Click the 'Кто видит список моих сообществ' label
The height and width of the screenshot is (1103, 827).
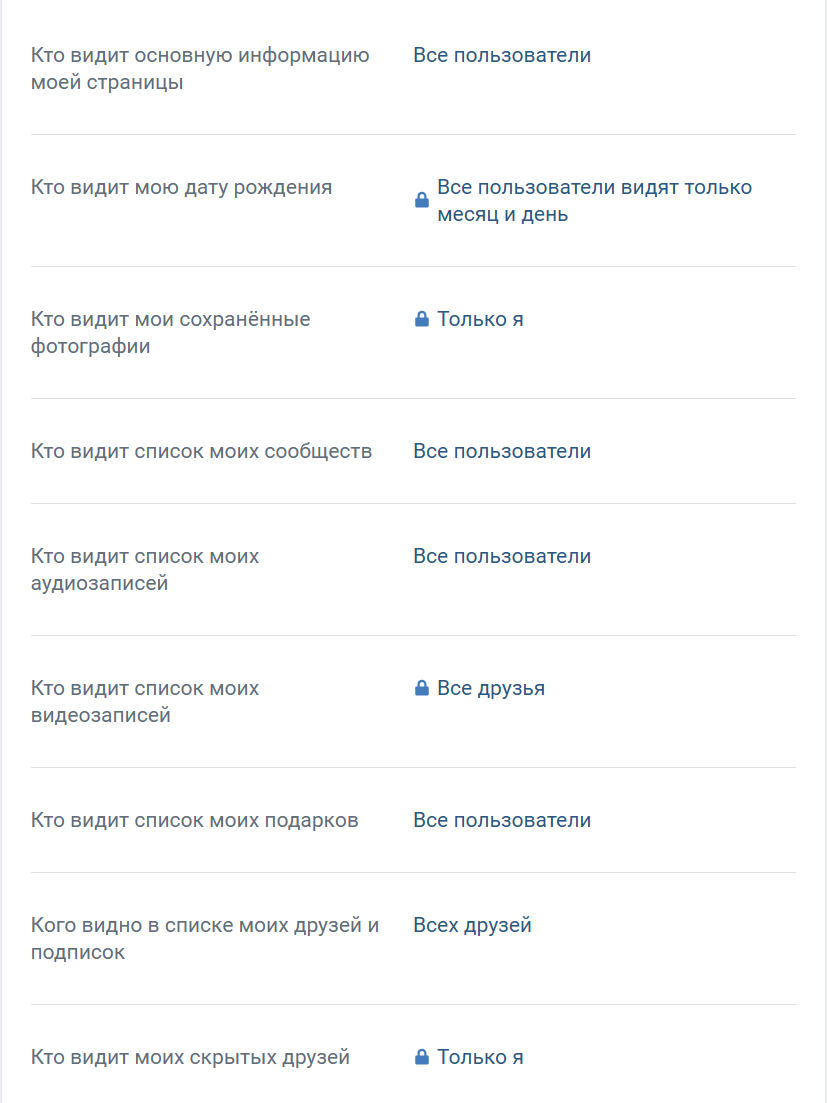click(x=201, y=451)
